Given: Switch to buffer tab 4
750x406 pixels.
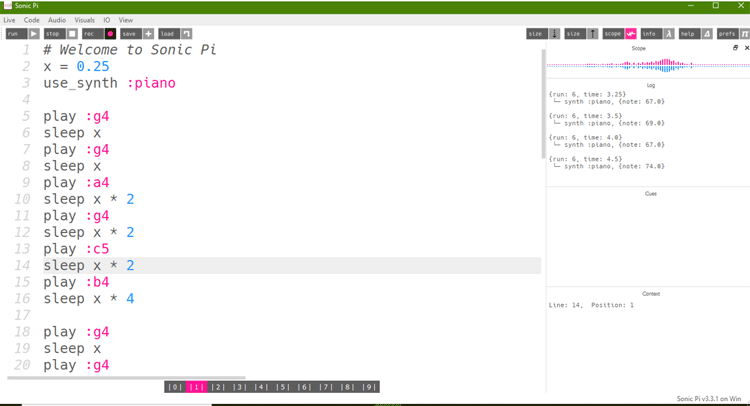Looking at the screenshot, I should (261, 387).
